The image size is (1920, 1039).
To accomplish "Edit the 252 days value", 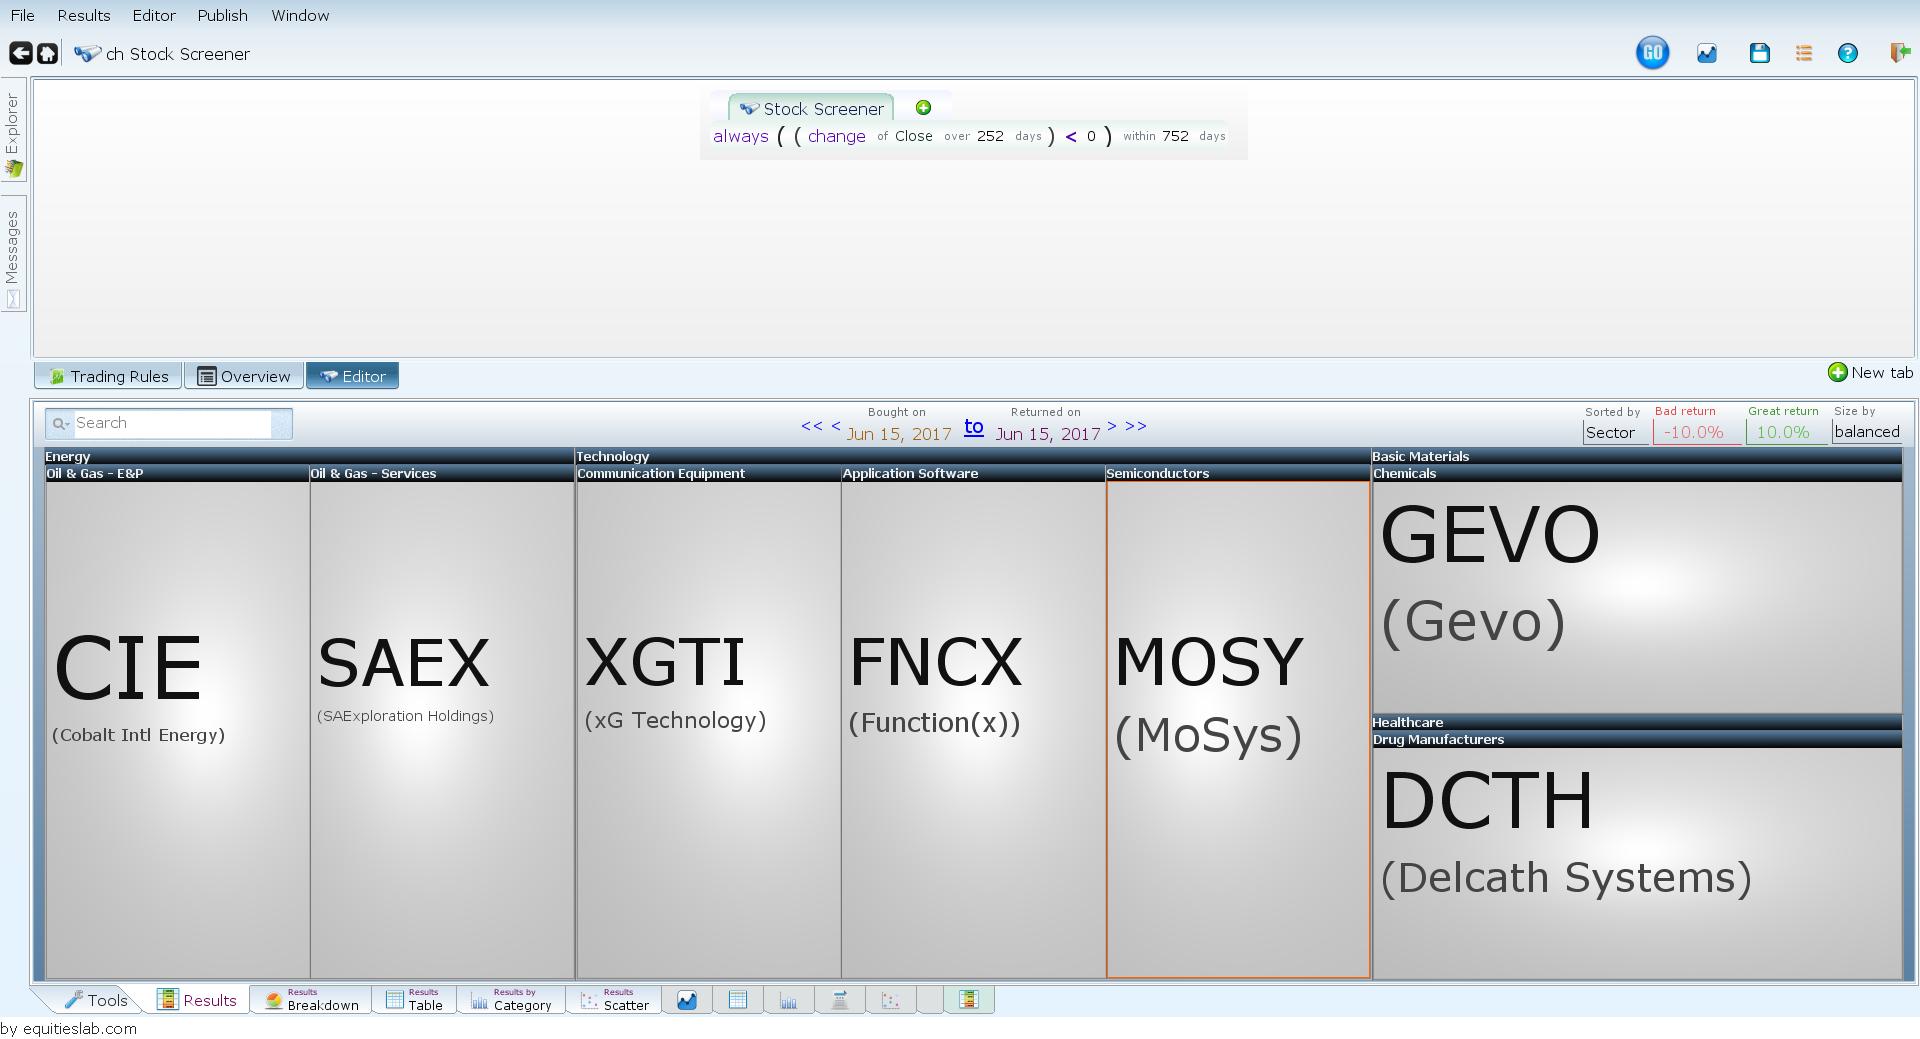I will 990,136.
